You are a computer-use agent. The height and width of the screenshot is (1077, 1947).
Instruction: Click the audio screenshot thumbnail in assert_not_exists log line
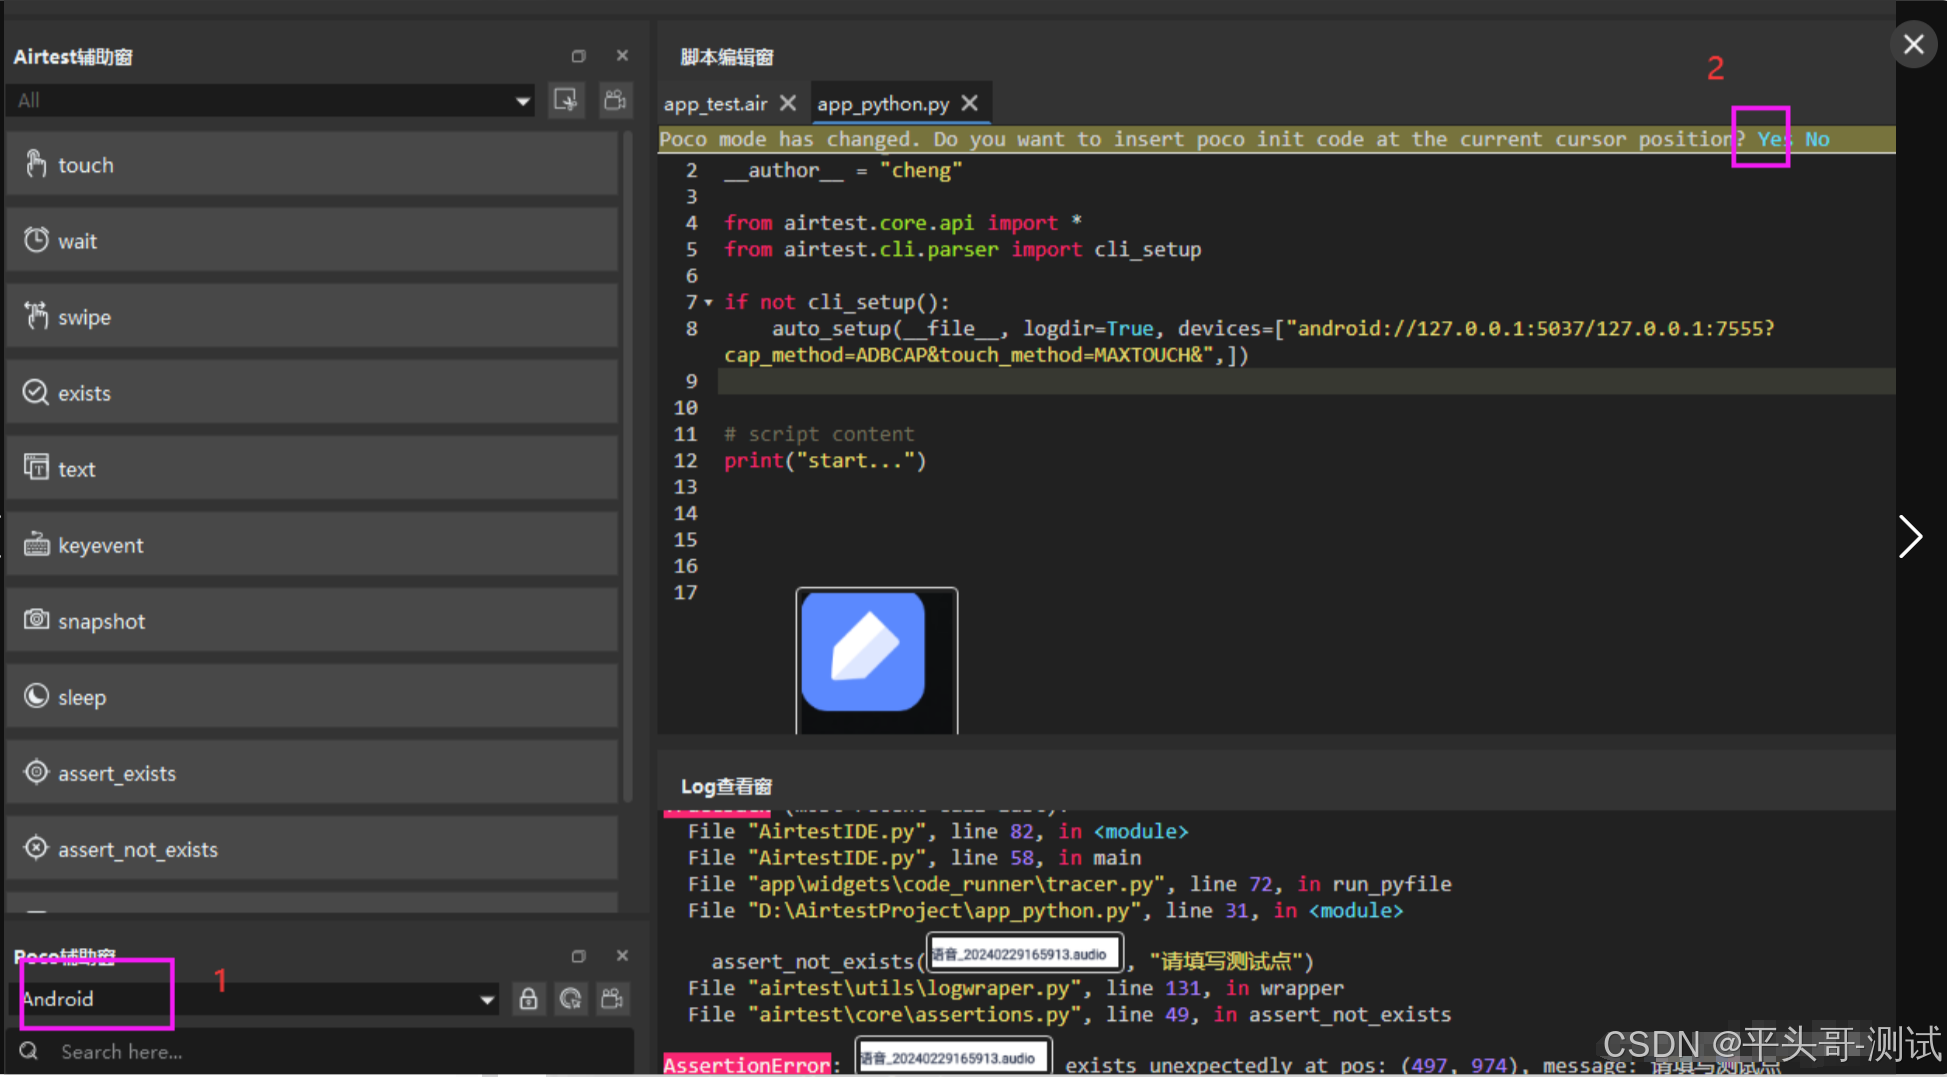[x=1025, y=954]
